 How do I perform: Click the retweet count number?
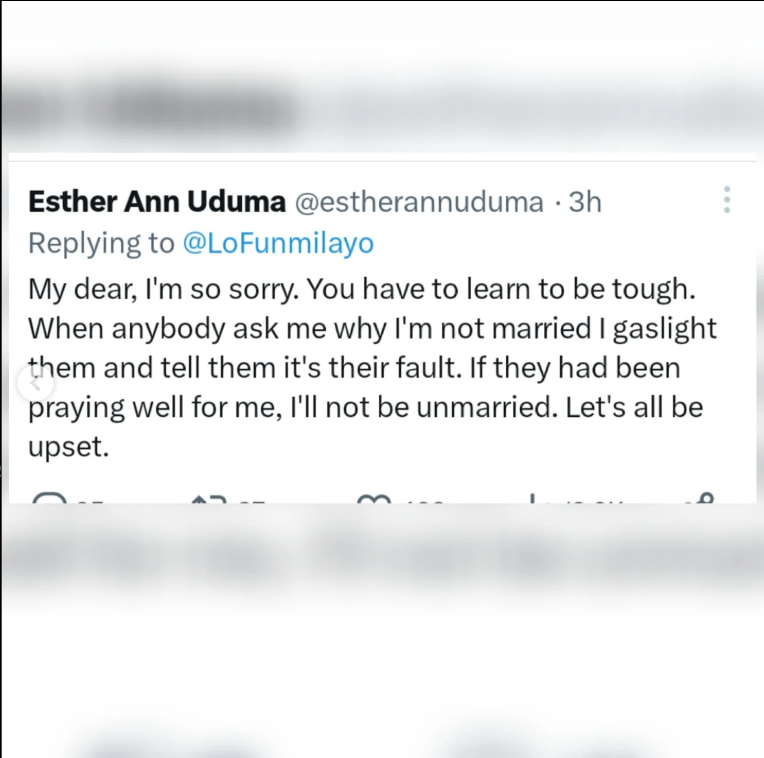[252, 501]
